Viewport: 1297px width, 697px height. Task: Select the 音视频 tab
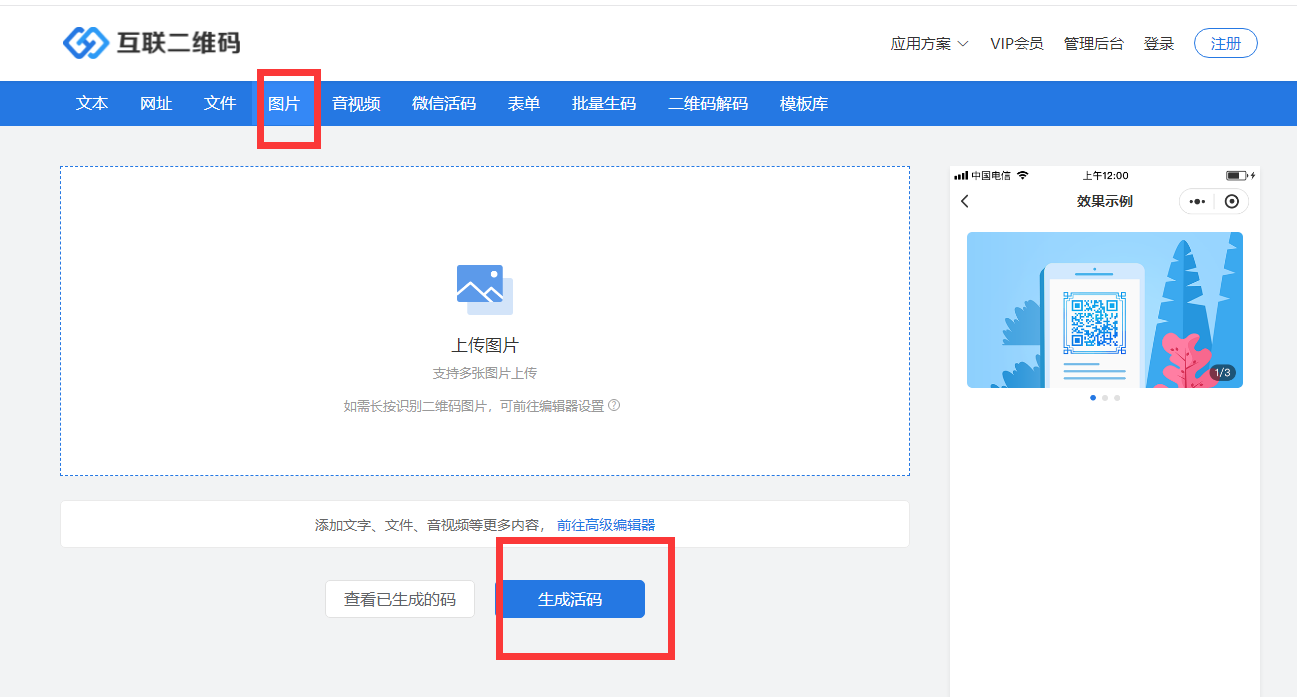(356, 103)
